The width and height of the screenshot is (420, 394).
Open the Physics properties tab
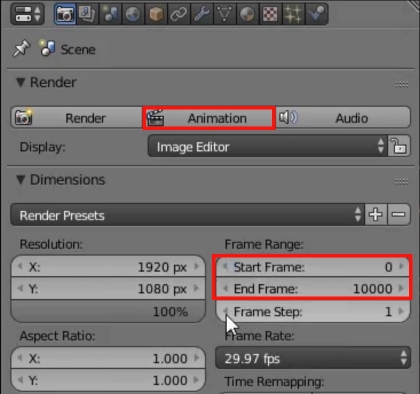pos(316,14)
